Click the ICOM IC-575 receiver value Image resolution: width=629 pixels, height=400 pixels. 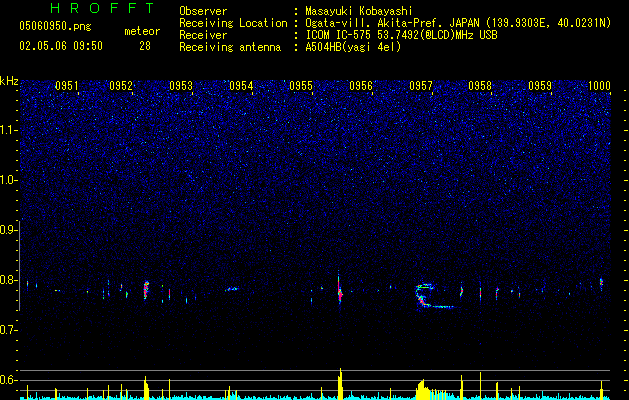click(401, 35)
